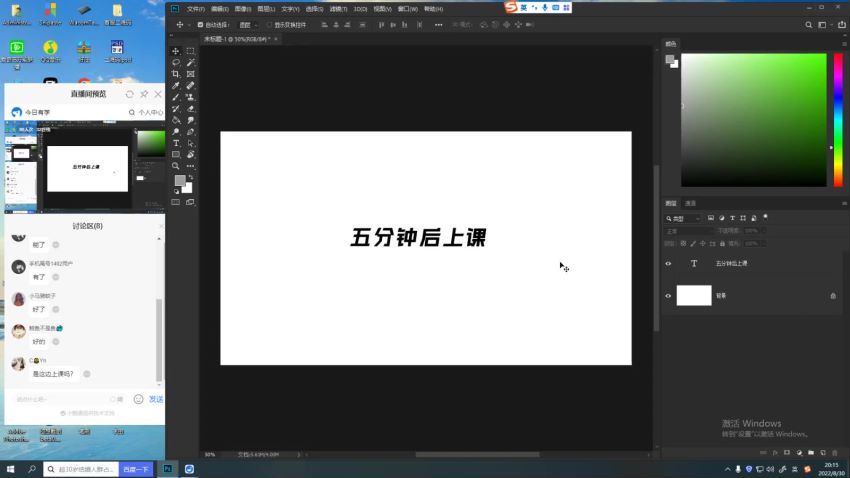This screenshot has height=478, width=850.
Task: Hide the 背景 layer with eye icon
Action: [x=668, y=296]
